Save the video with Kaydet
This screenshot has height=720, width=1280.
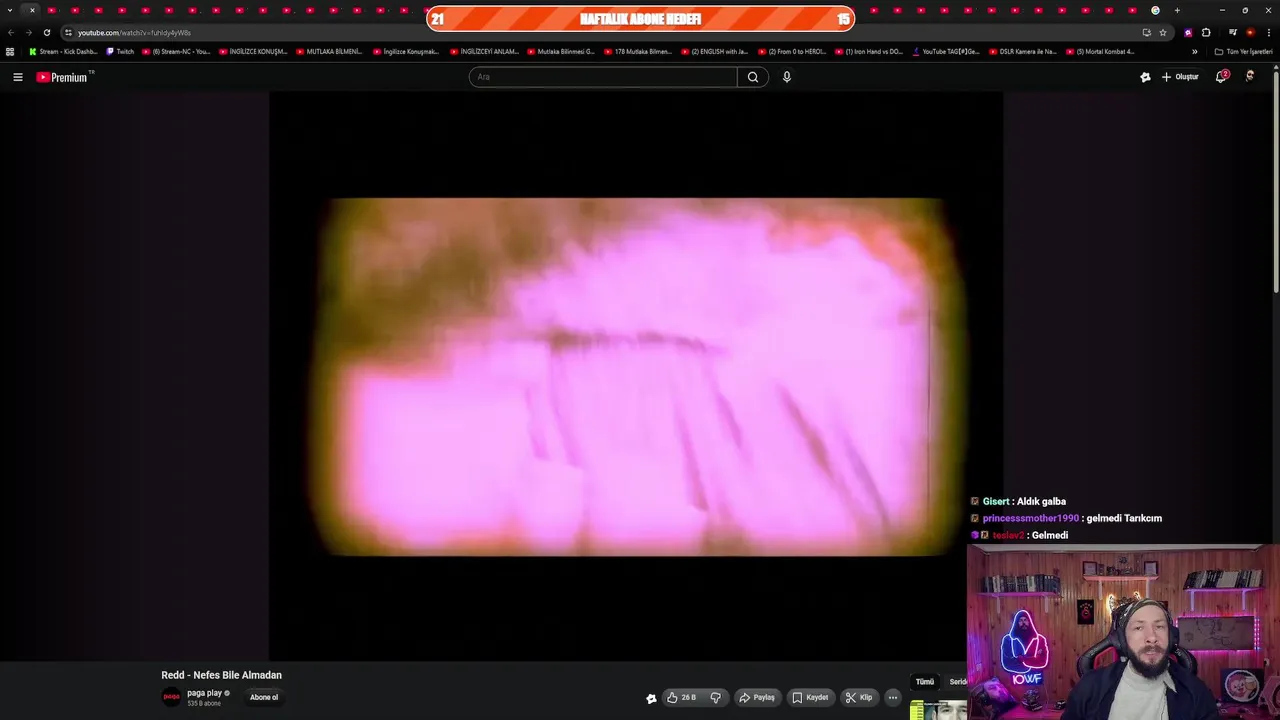[x=810, y=698]
